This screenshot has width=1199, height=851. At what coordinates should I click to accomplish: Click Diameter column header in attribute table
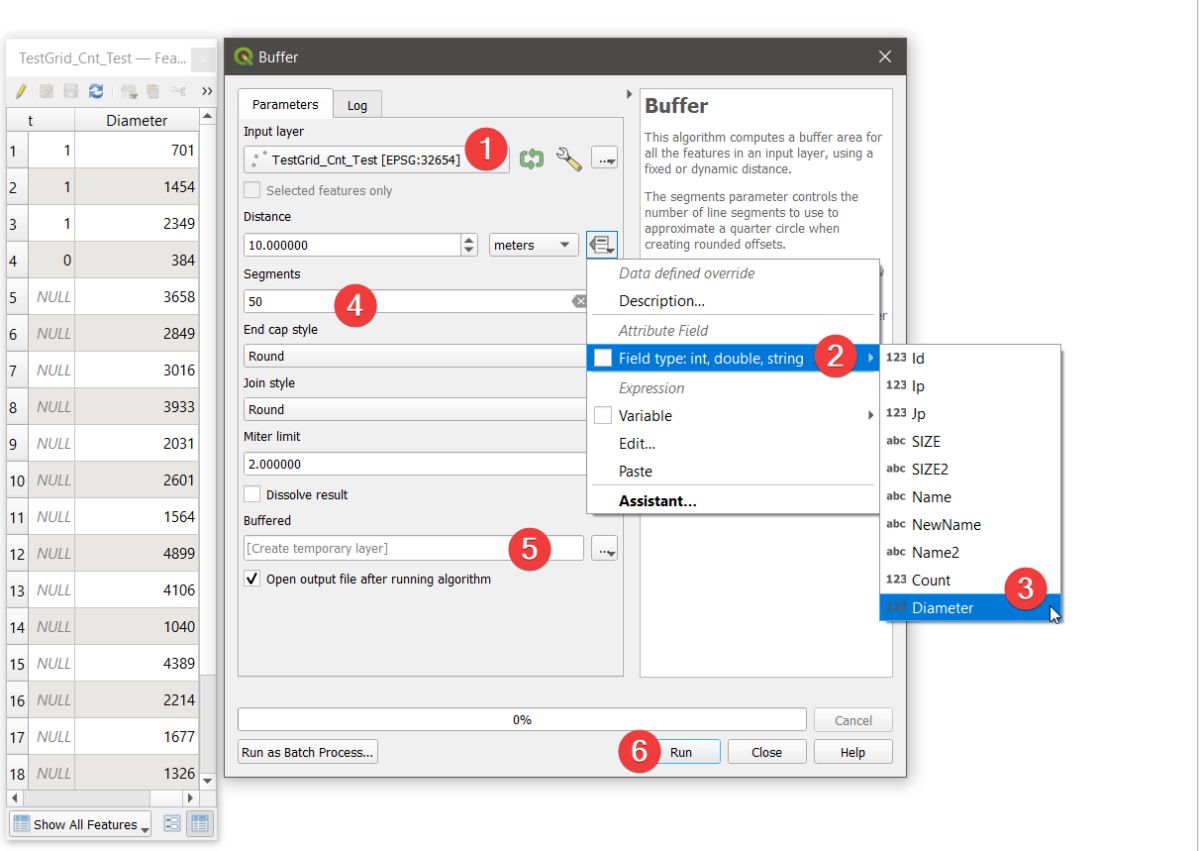pyautogui.click(x=136, y=120)
